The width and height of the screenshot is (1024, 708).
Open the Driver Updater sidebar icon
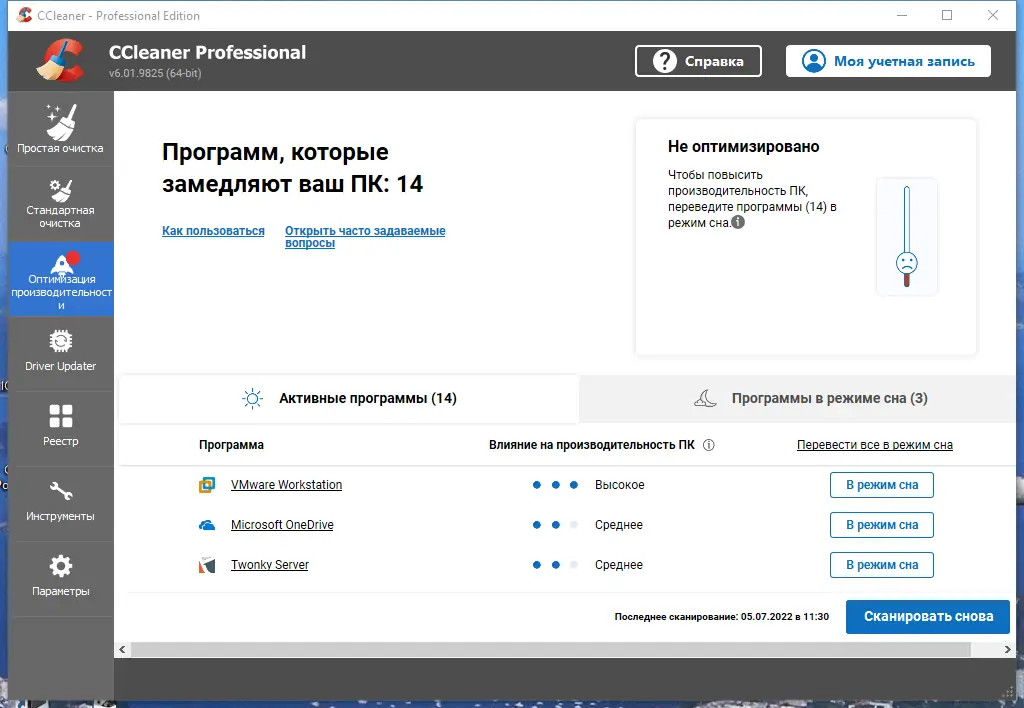point(61,353)
